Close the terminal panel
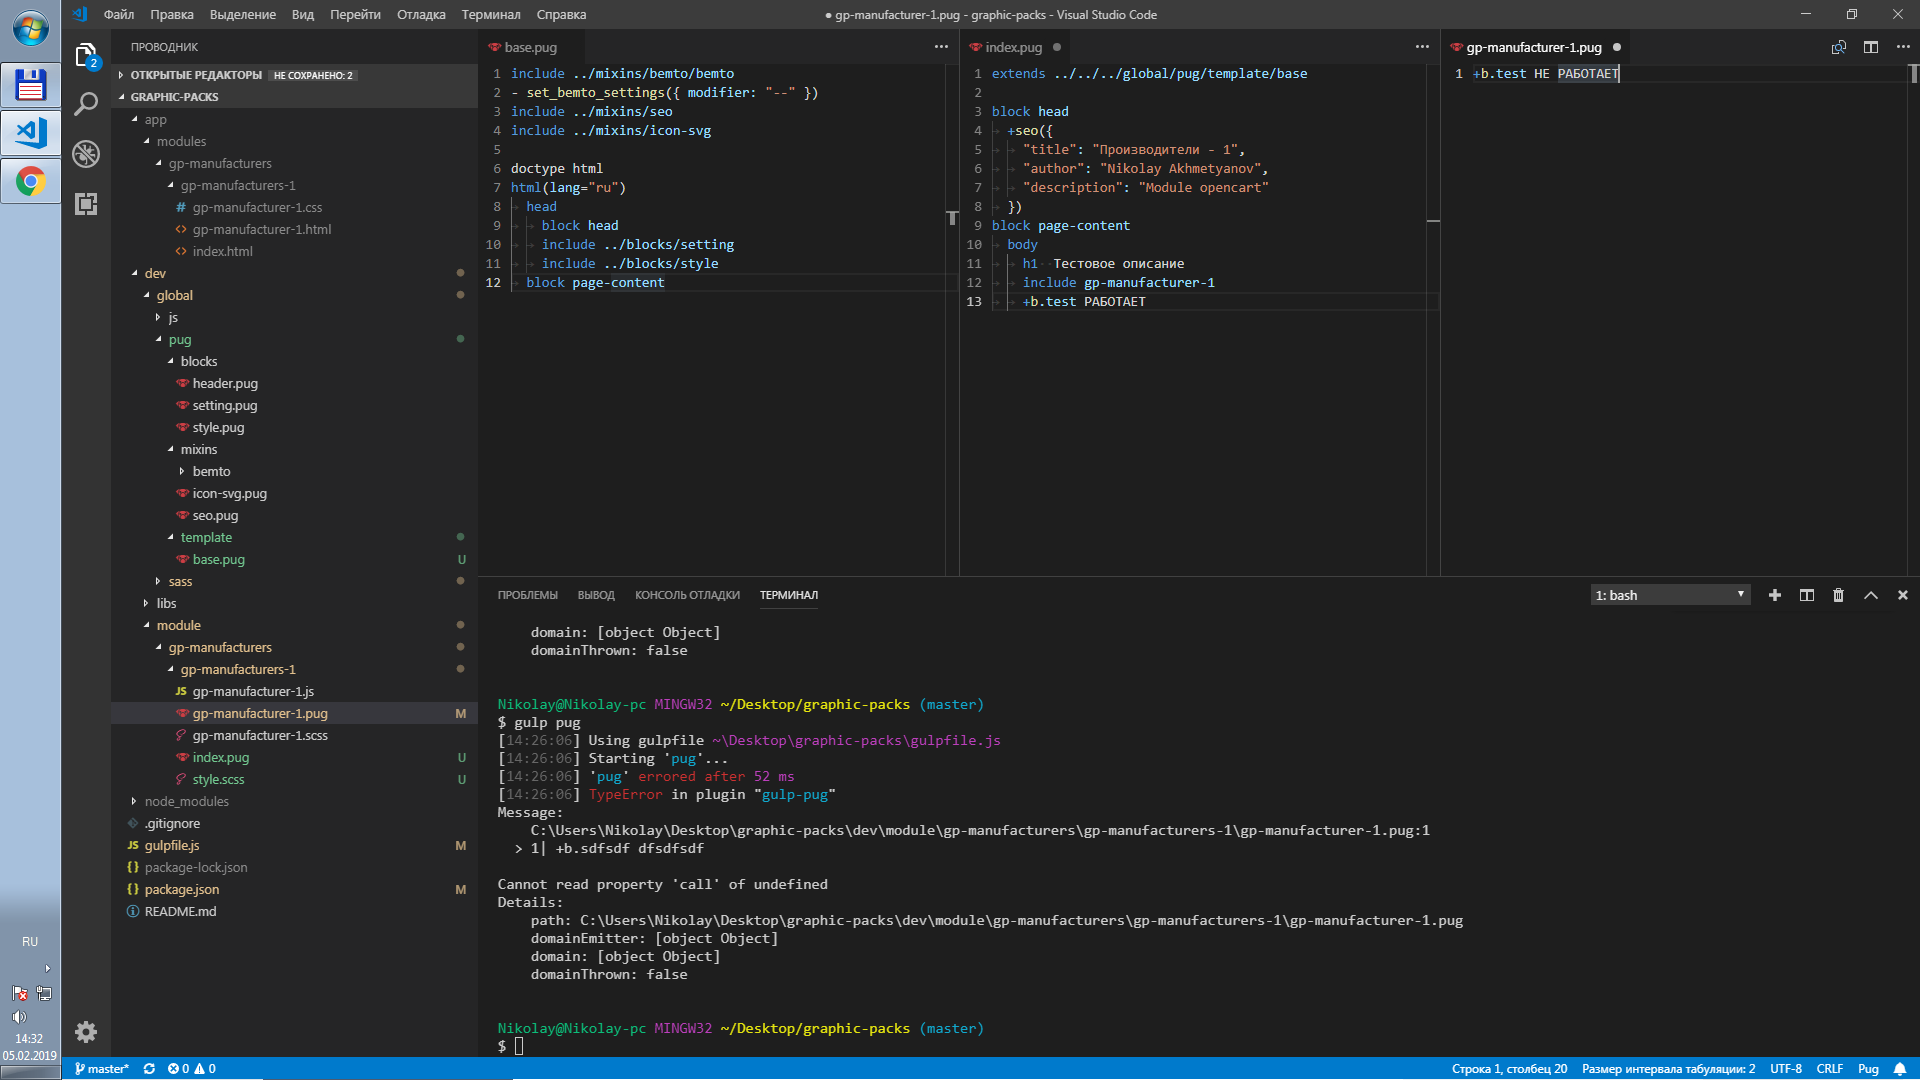Screen dimensions: 1920x1080 pos(1903,595)
